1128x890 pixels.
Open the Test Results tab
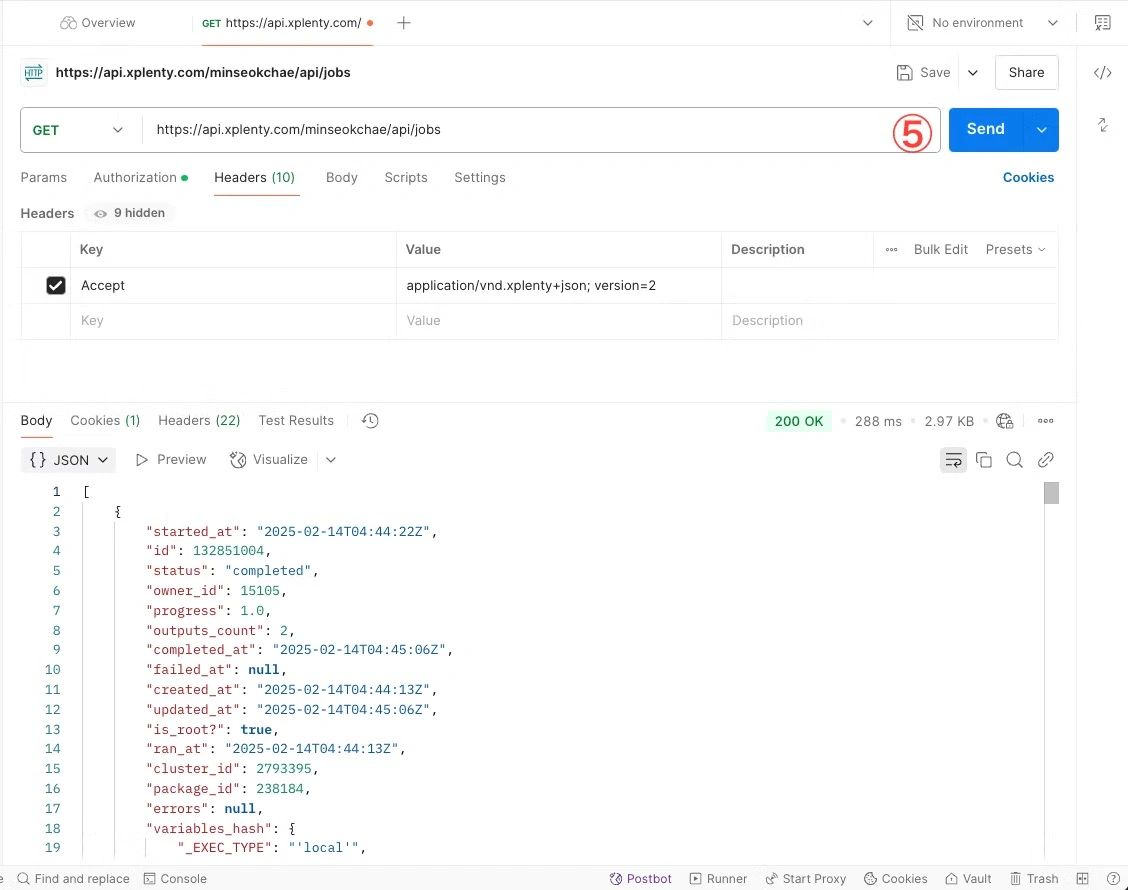pos(296,421)
